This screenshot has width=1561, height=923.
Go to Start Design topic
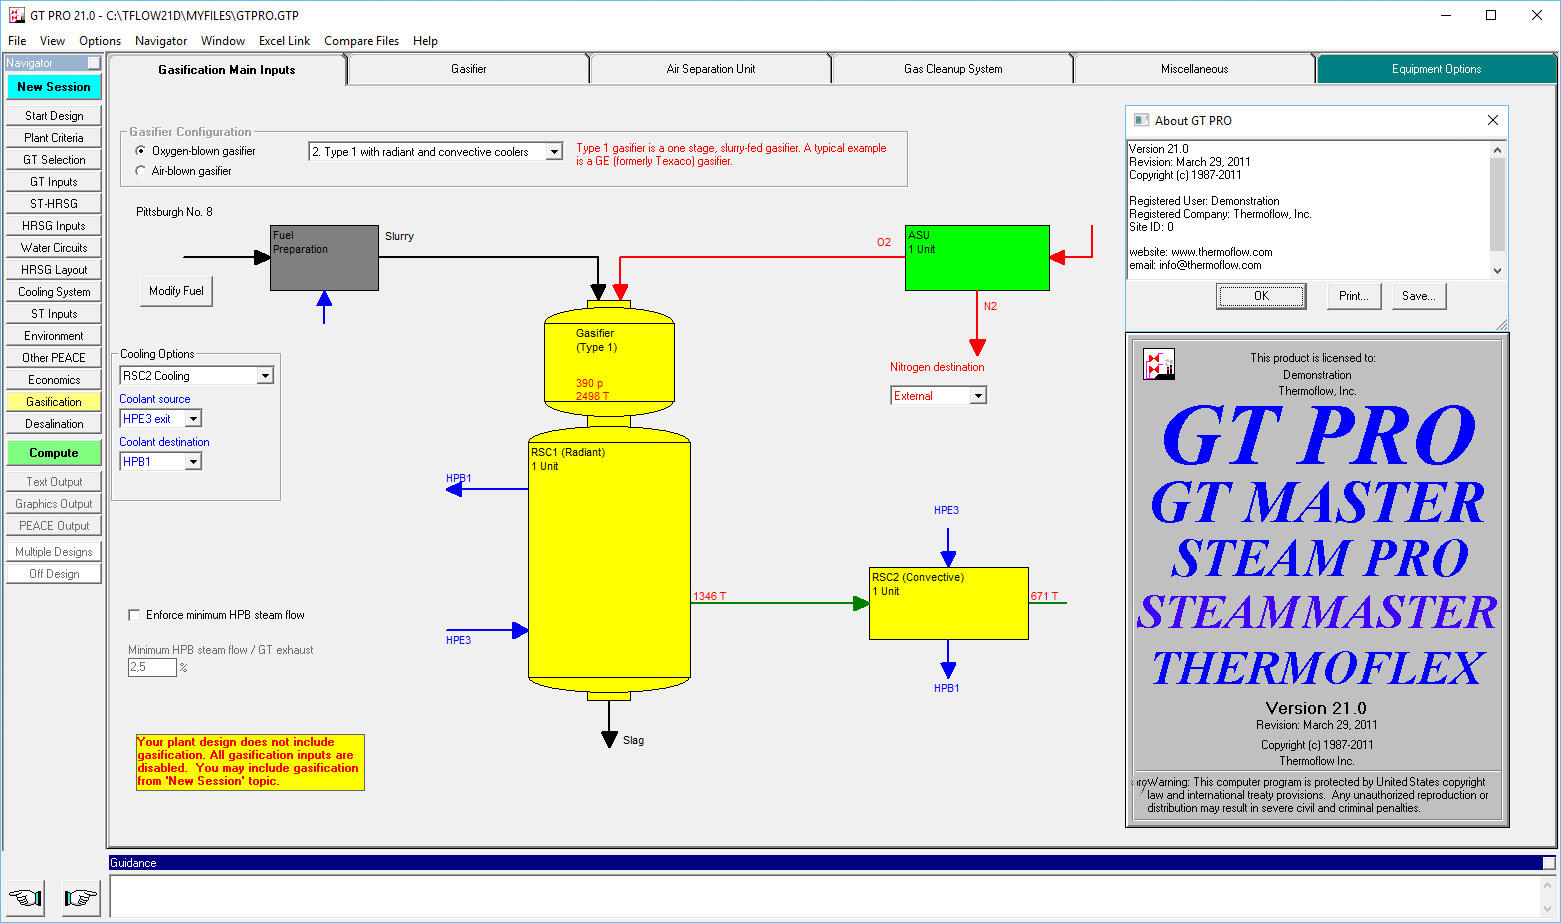(x=54, y=116)
